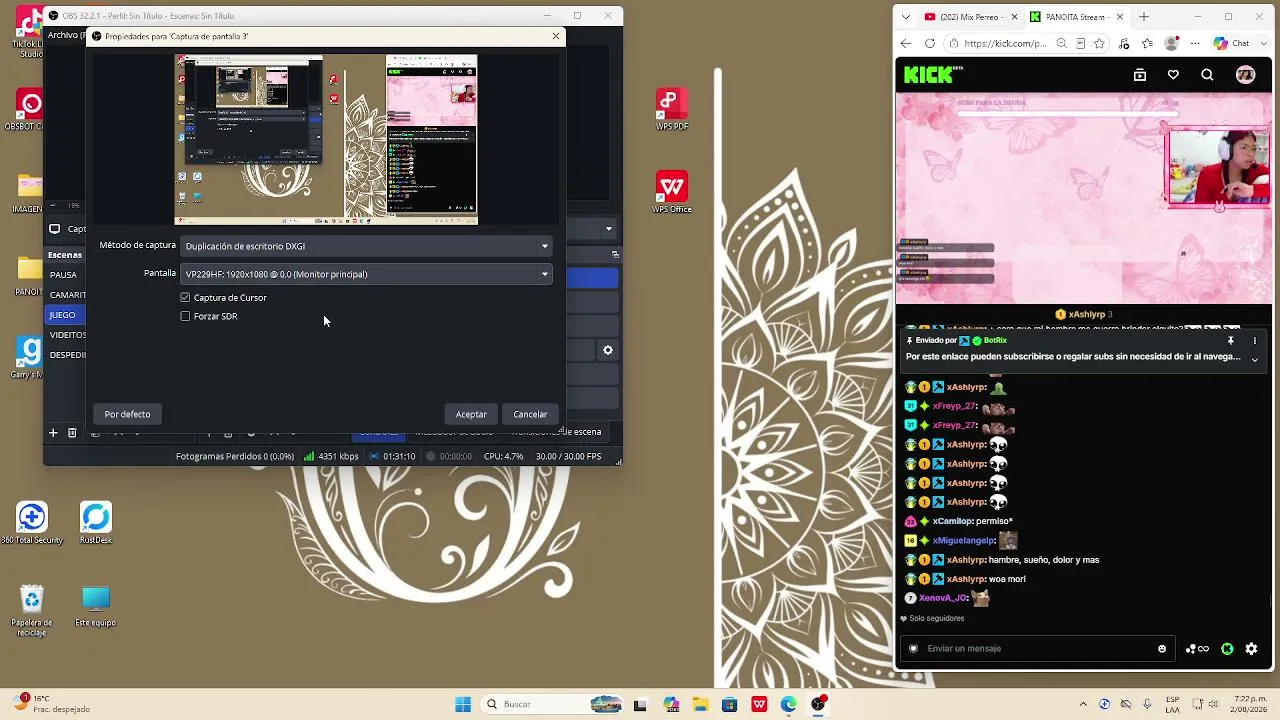Click the green Kick gift icon in chat
The height and width of the screenshot is (720, 1280).
(x=1227, y=649)
